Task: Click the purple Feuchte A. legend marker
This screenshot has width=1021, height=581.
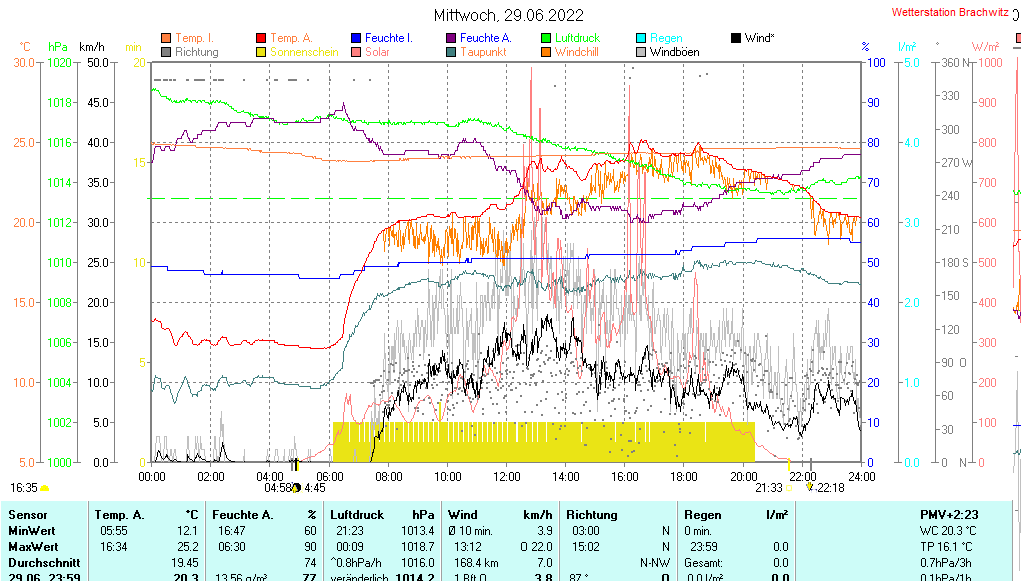Action: pos(451,38)
